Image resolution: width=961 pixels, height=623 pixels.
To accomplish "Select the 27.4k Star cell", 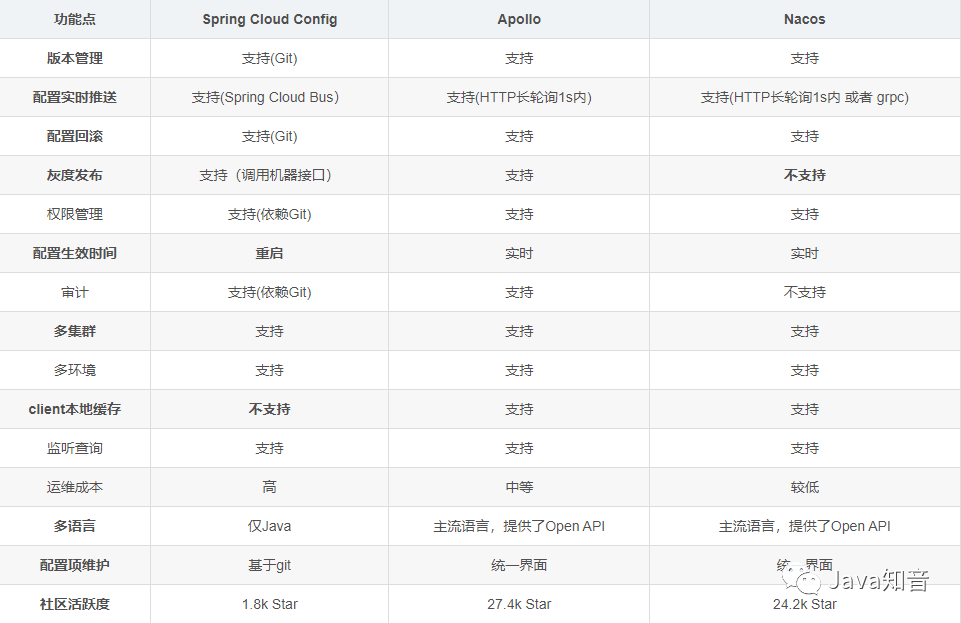I will 519,604.
